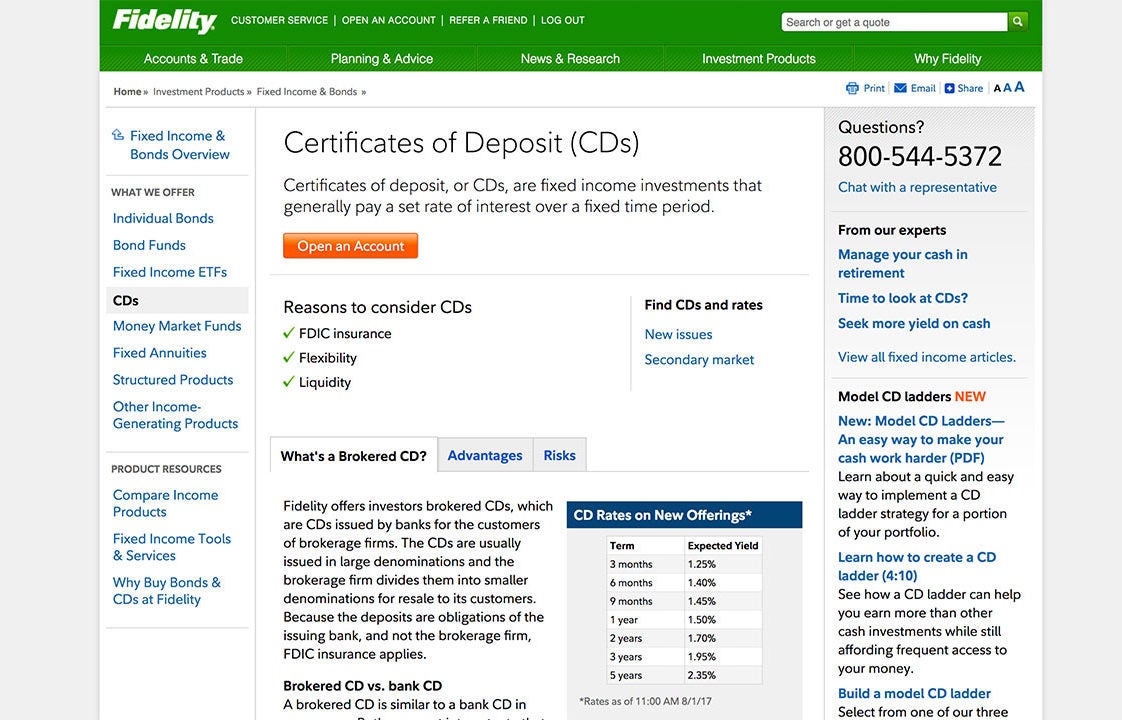
Task: Open the Accounts & Trade menu
Action: (x=193, y=59)
